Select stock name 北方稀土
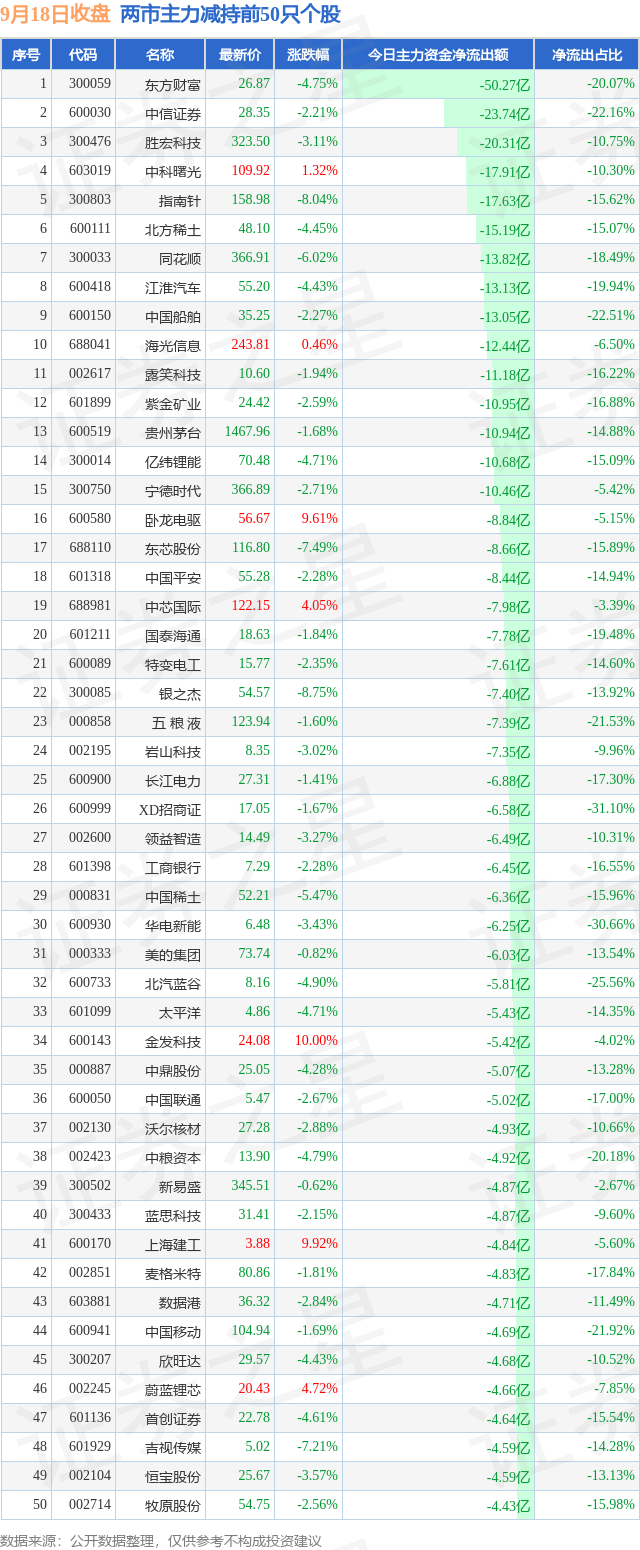640x1550 pixels. pyautogui.click(x=173, y=229)
